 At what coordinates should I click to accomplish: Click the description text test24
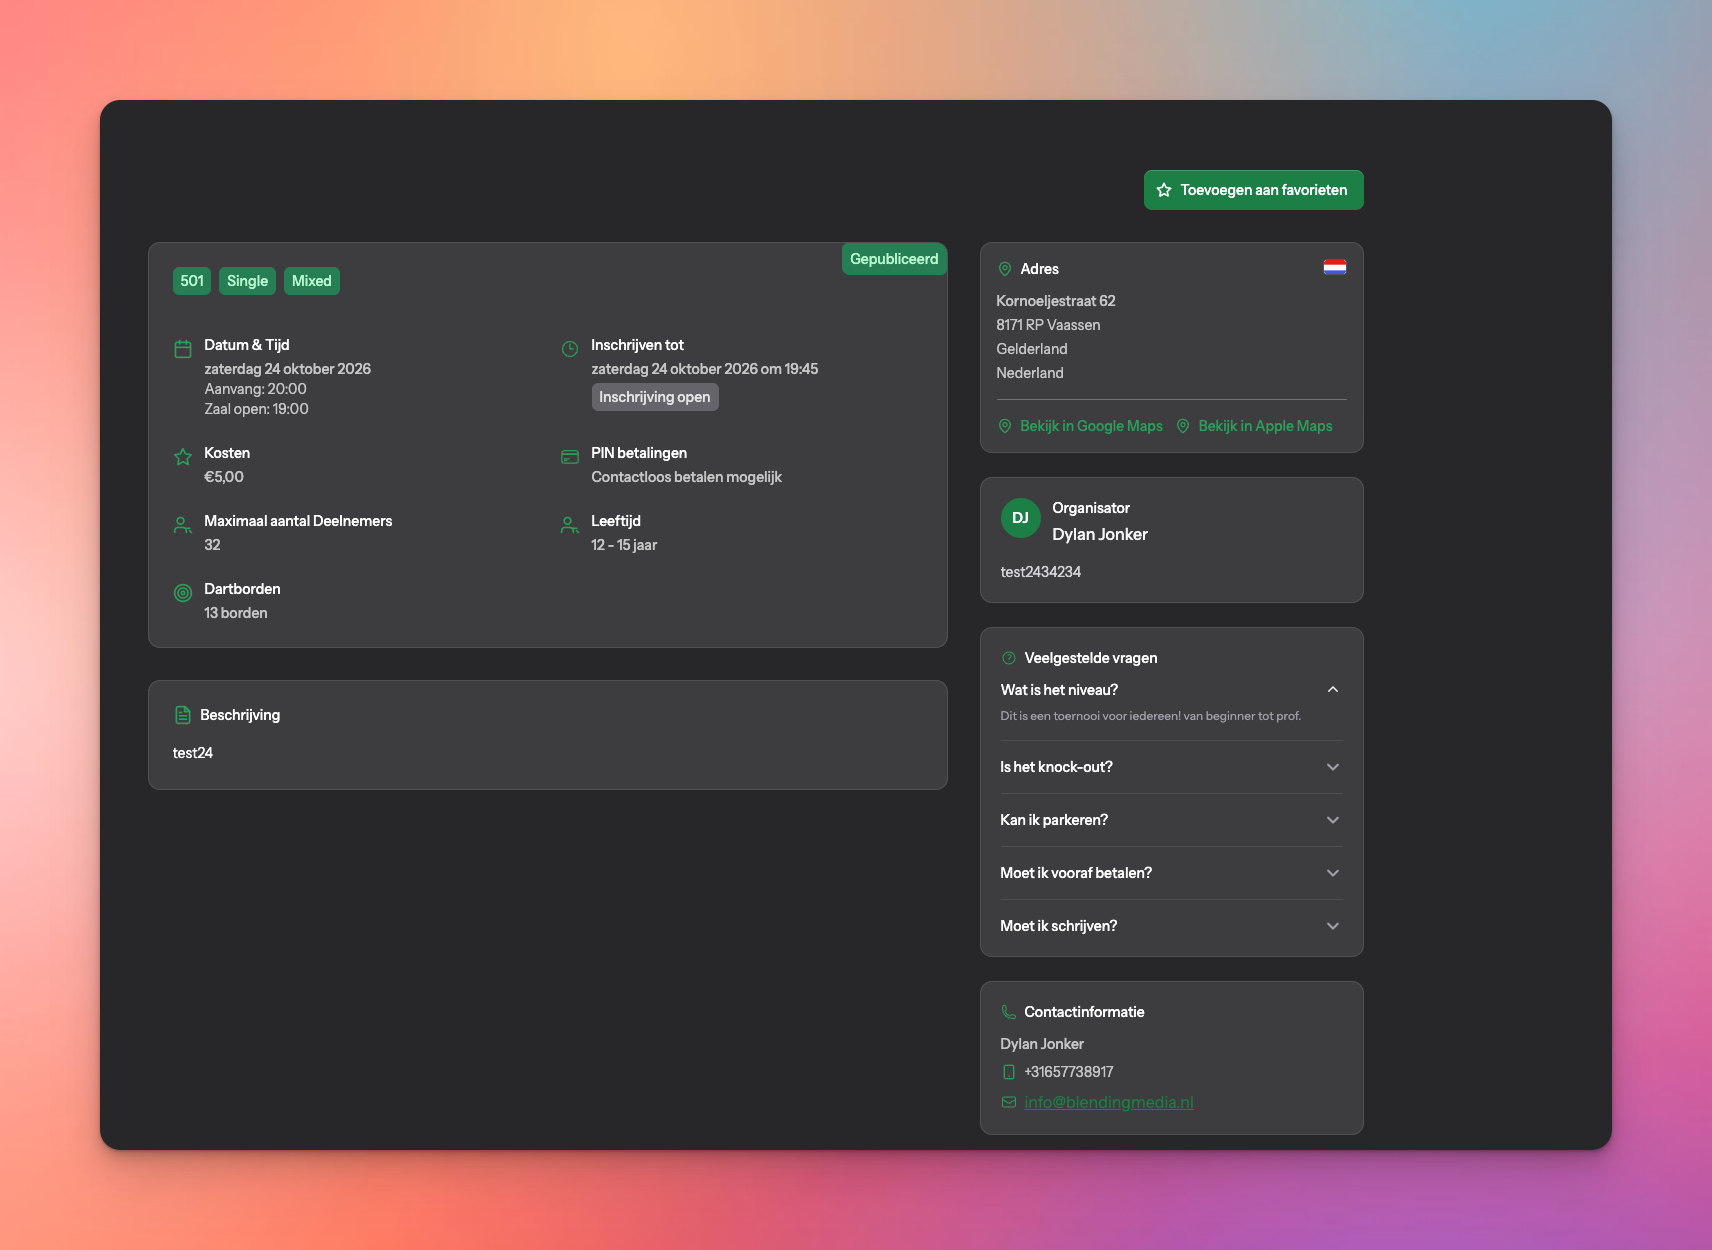(x=193, y=753)
